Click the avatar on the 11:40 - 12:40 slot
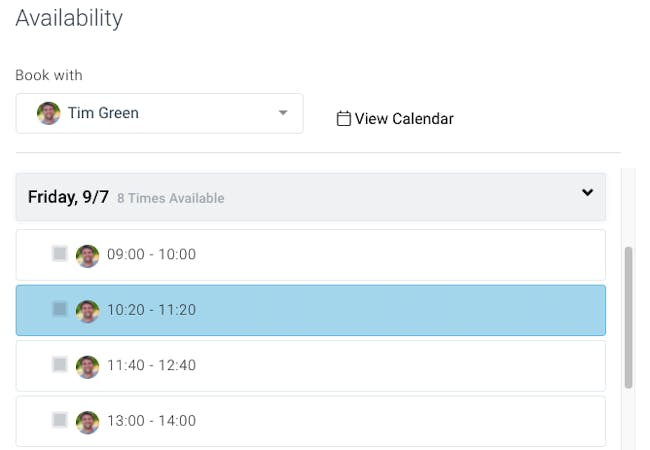This screenshot has width=650, height=450. pos(88,366)
